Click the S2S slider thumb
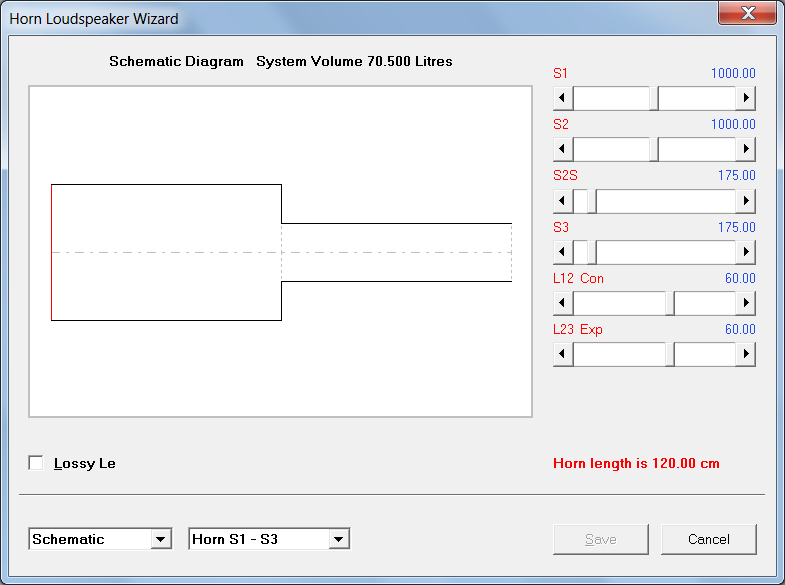 (592, 201)
